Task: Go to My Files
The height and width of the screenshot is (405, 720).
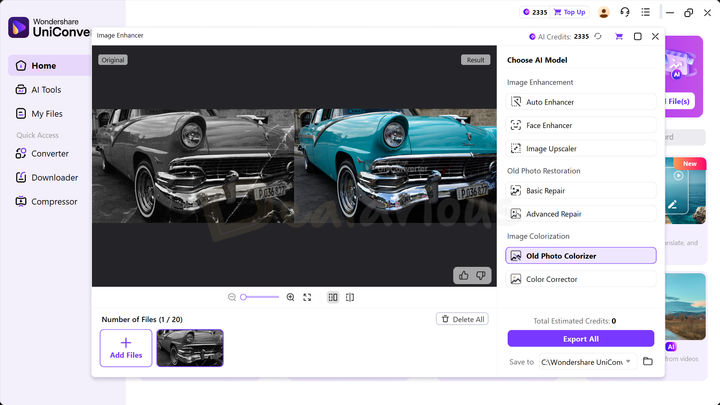Action: click(46, 113)
